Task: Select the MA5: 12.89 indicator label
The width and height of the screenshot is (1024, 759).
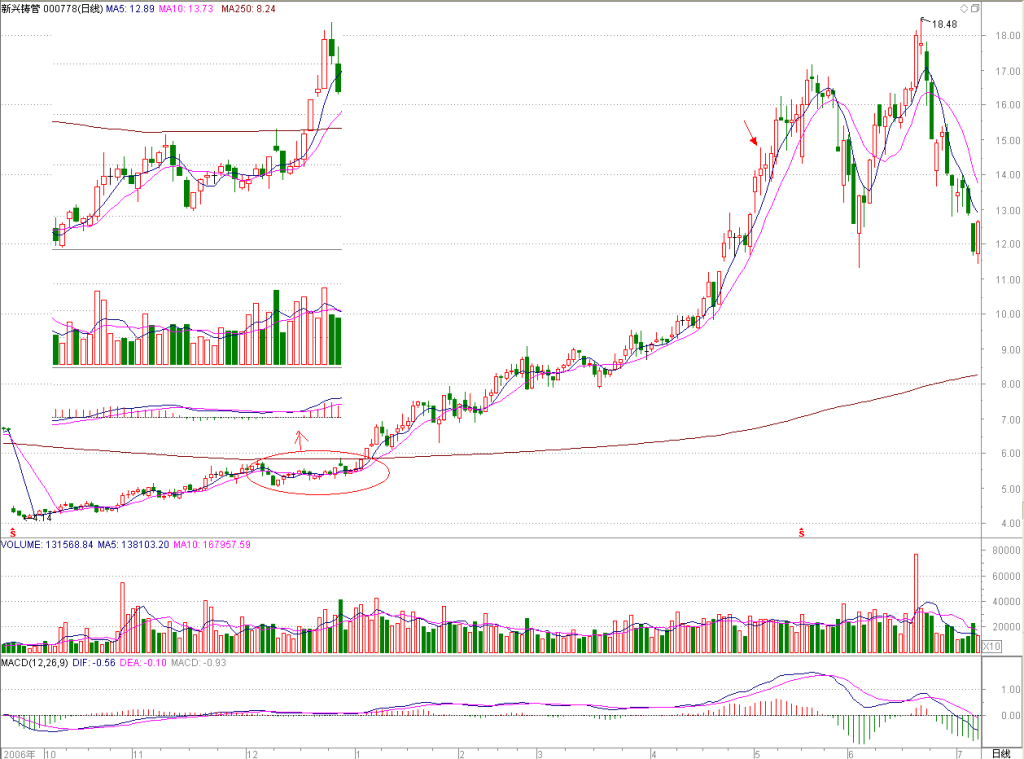Action: [131, 9]
